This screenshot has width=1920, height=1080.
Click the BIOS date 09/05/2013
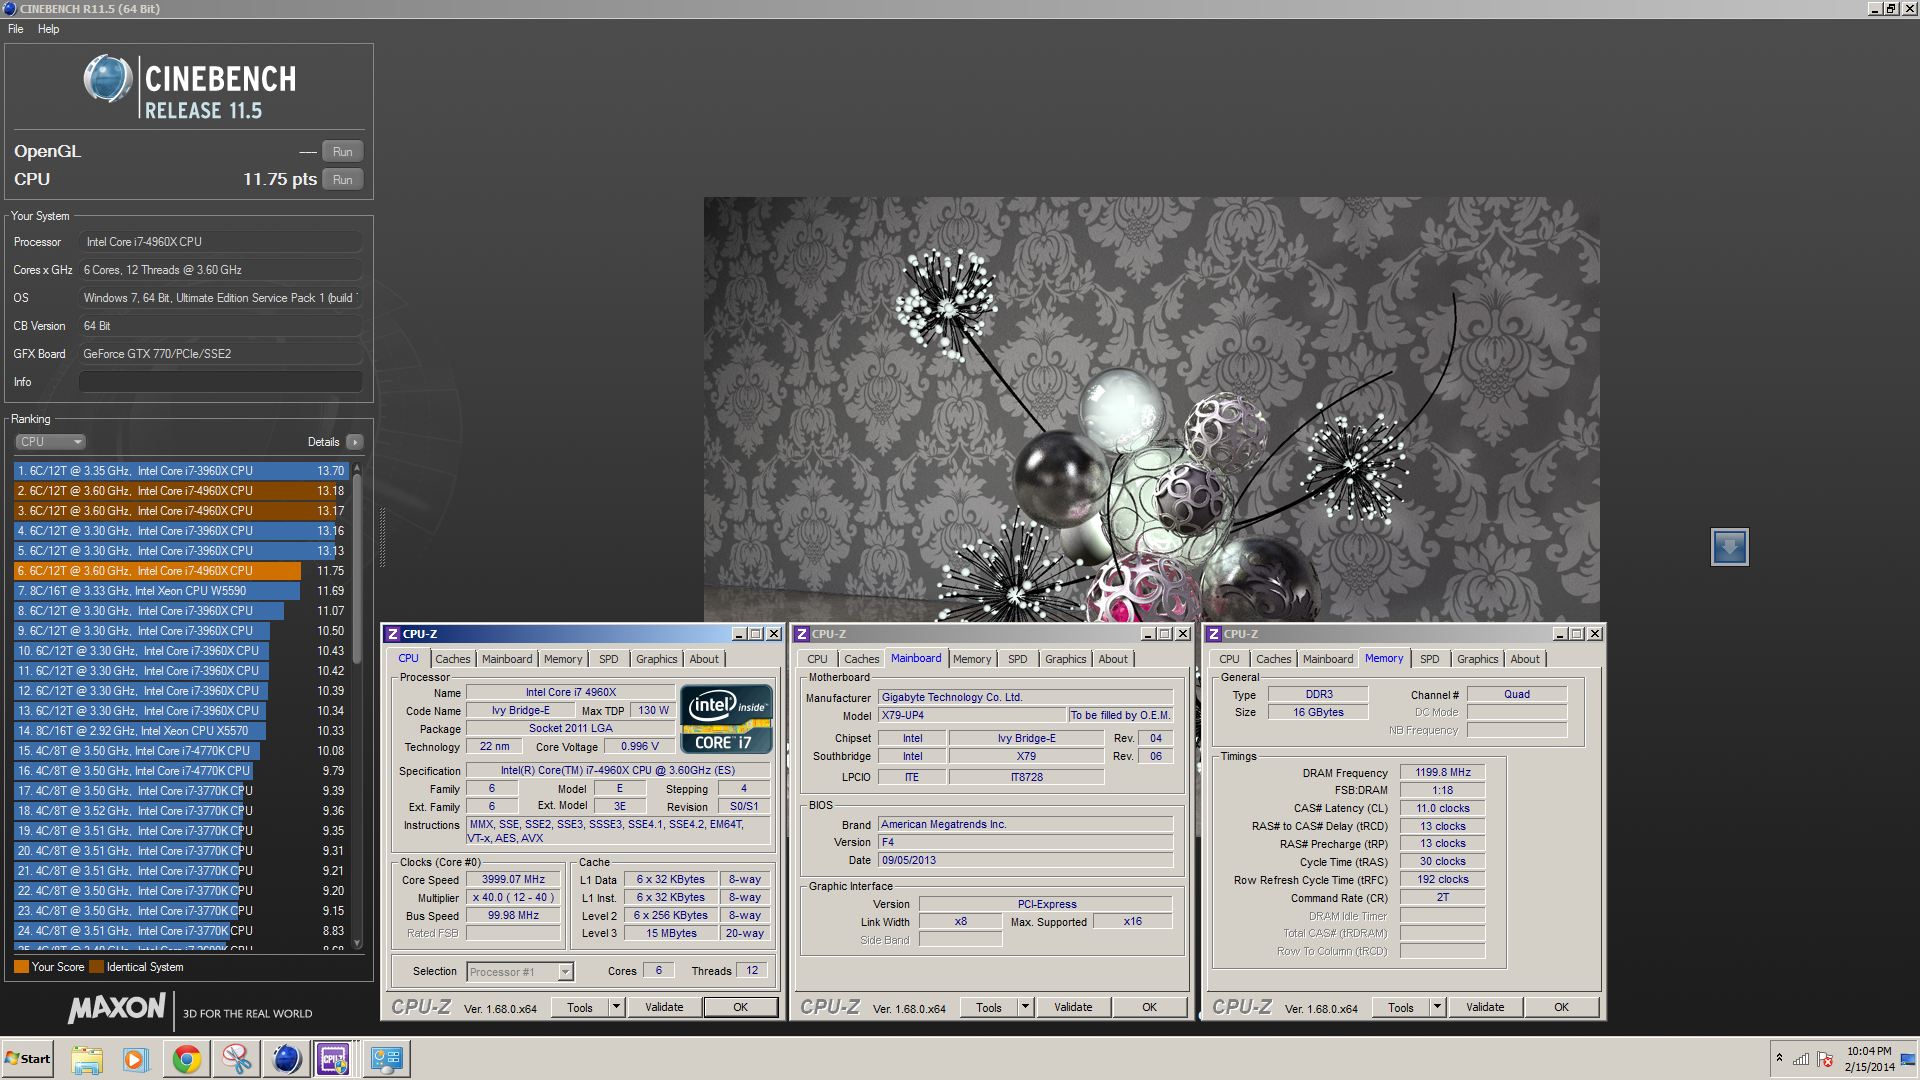(1025, 861)
